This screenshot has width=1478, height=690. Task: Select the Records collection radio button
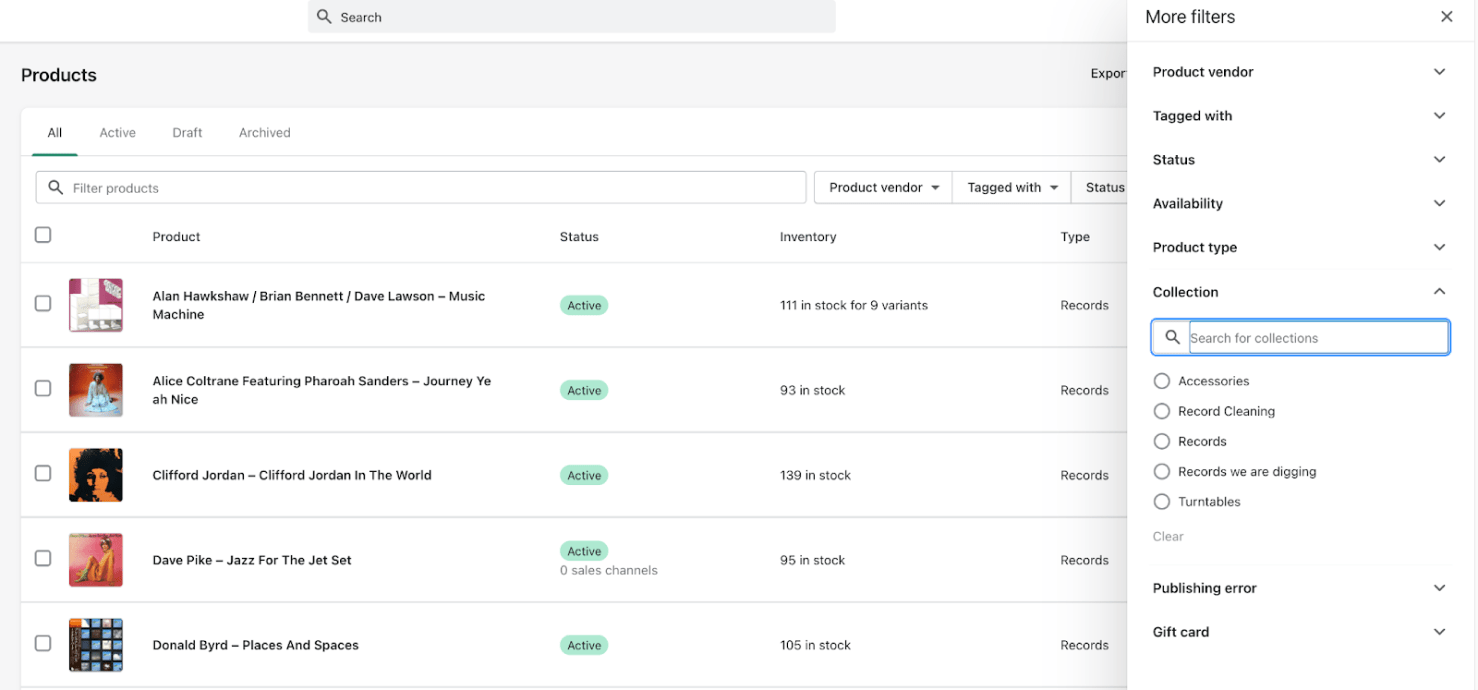point(1161,441)
